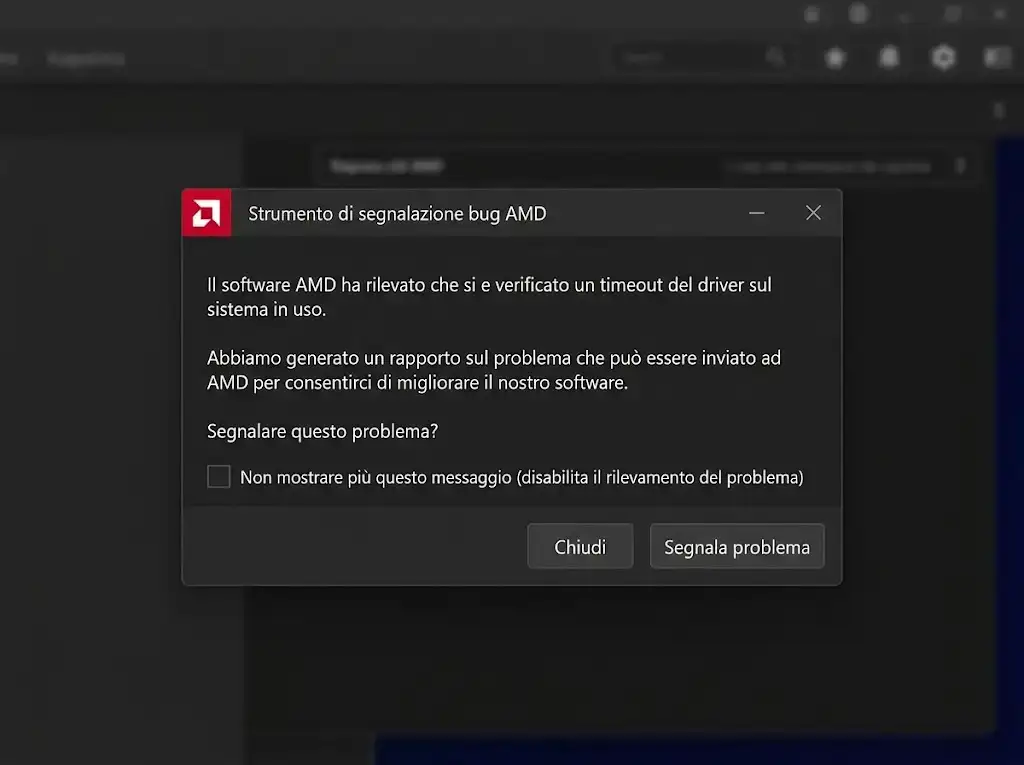Close the AMD bug report dialog
Viewport: 1024px width, 765px height.
point(813,213)
